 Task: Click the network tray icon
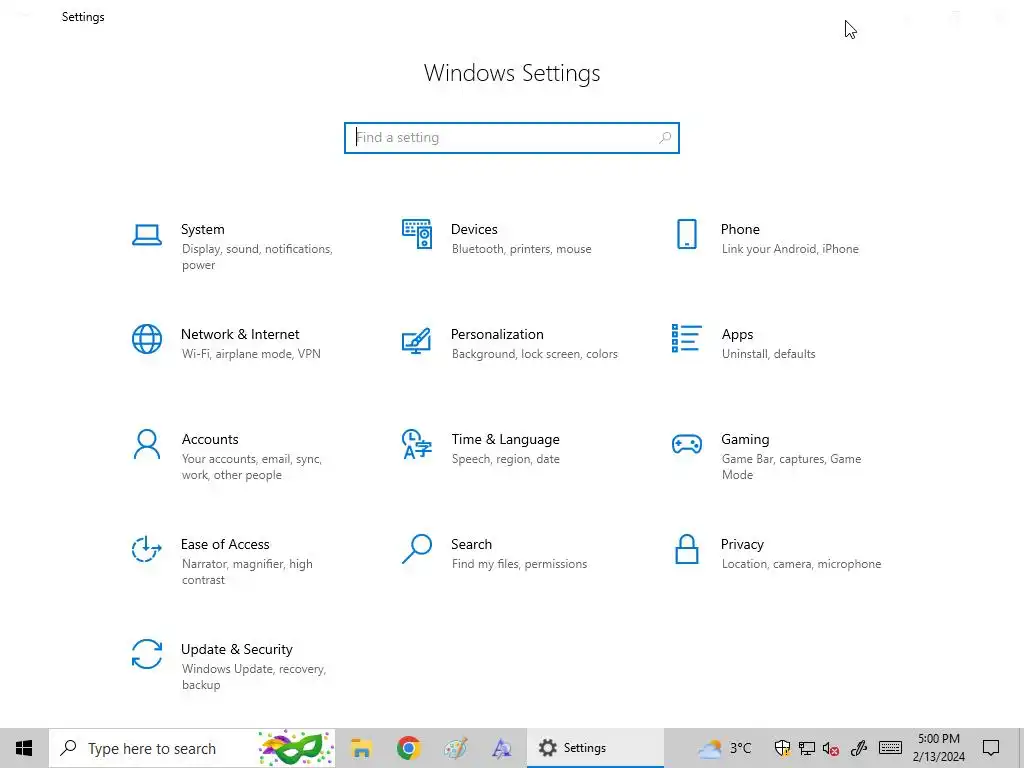click(x=807, y=748)
